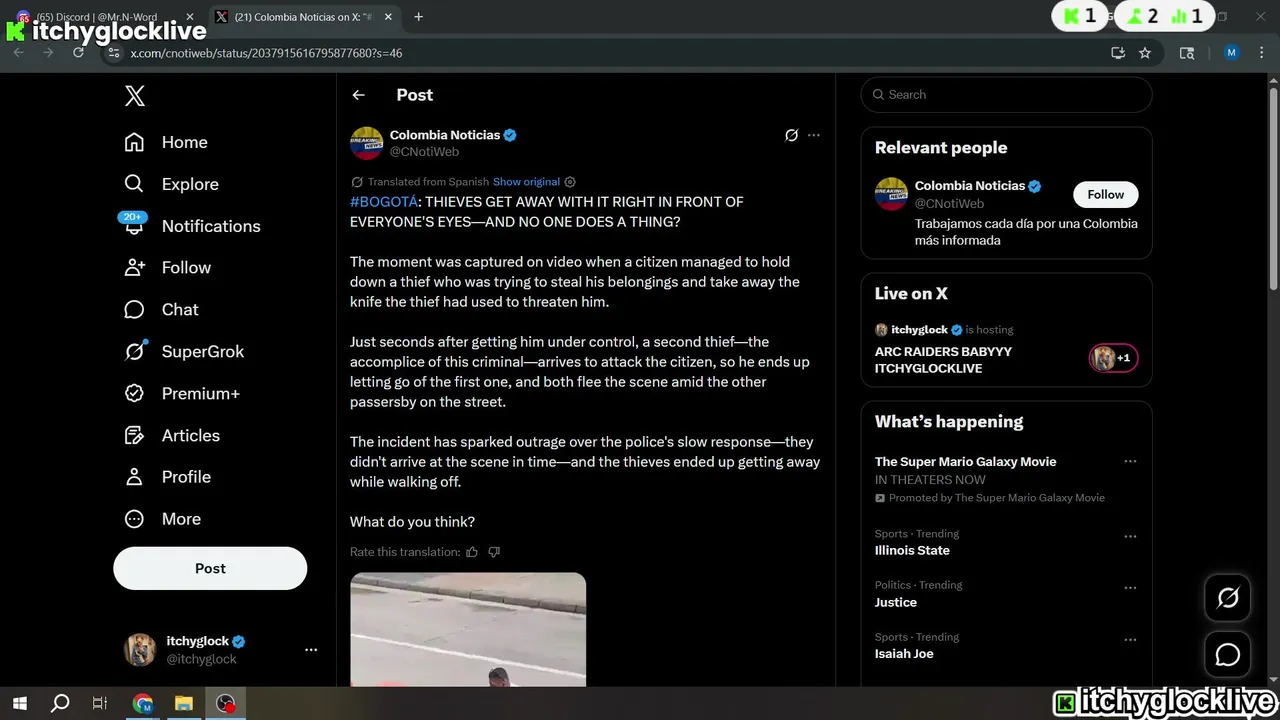The image size is (1280, 720).
Task: Bookmark this page star icon
Action: tap(1145, 53)
